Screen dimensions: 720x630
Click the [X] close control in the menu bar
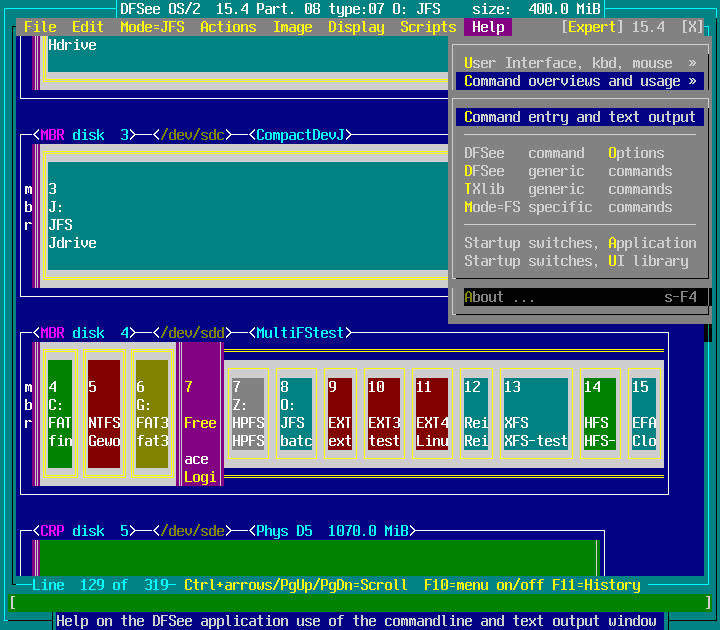point(692,27)
